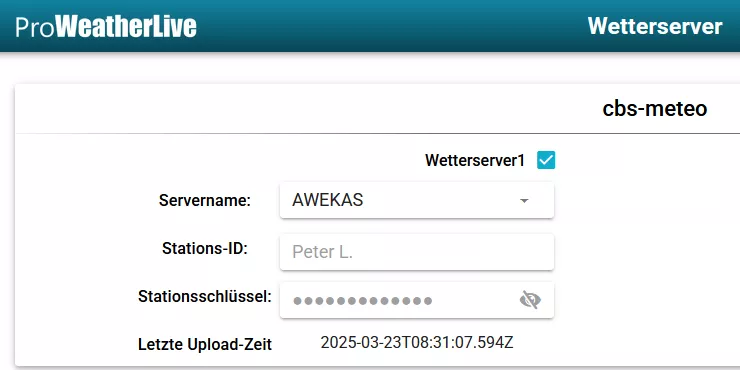Click the Peter L. placeholder text
Screen dimensions: 740x370
[x=322, y=252]
